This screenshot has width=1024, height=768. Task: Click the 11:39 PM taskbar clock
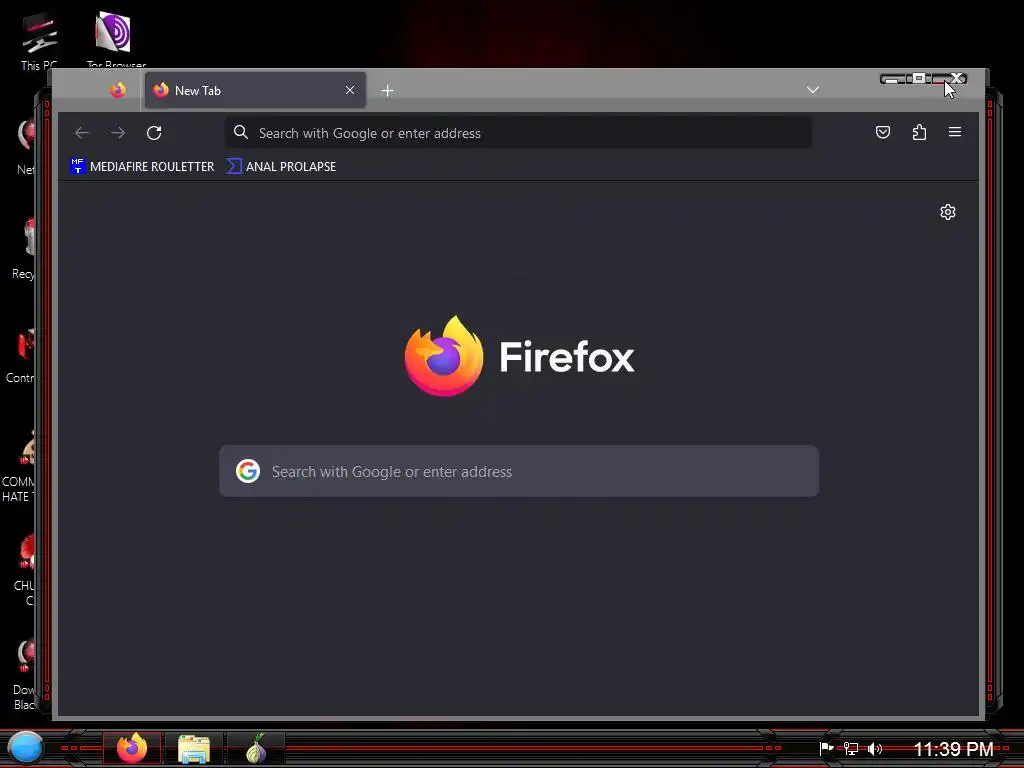click(953, 748)
